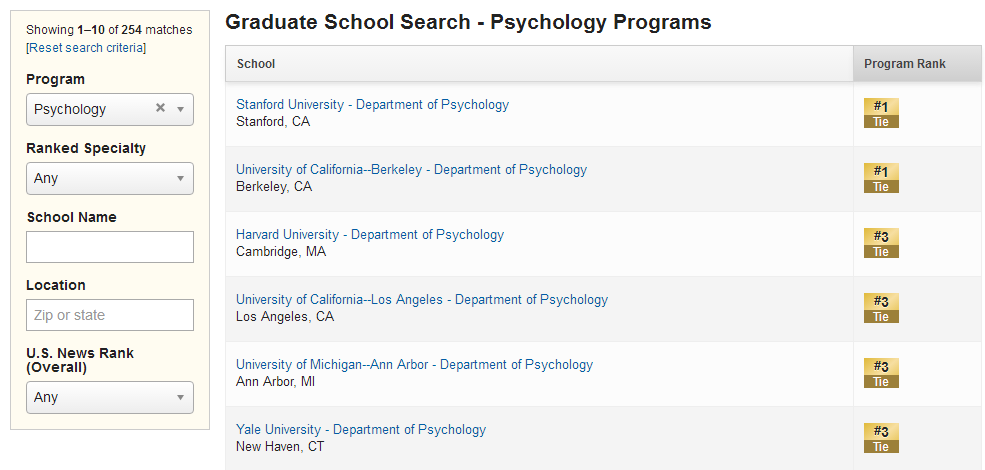Open the Program dropdown arrow
Image resolution: width=985 pixels, height=470 pixels.
[180, 109]
